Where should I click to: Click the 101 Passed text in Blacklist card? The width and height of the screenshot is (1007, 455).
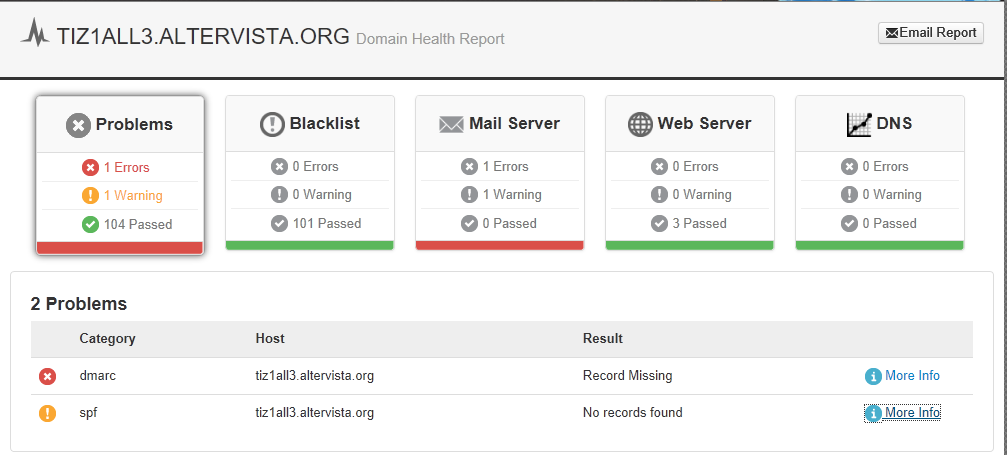coord(327,224)
